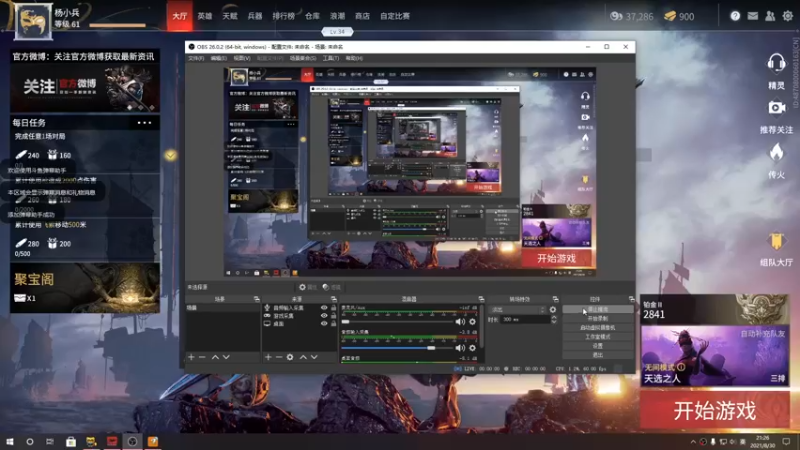Open Task View on the taskbar
Screen dimensions: 800x450
coord(49,441)
